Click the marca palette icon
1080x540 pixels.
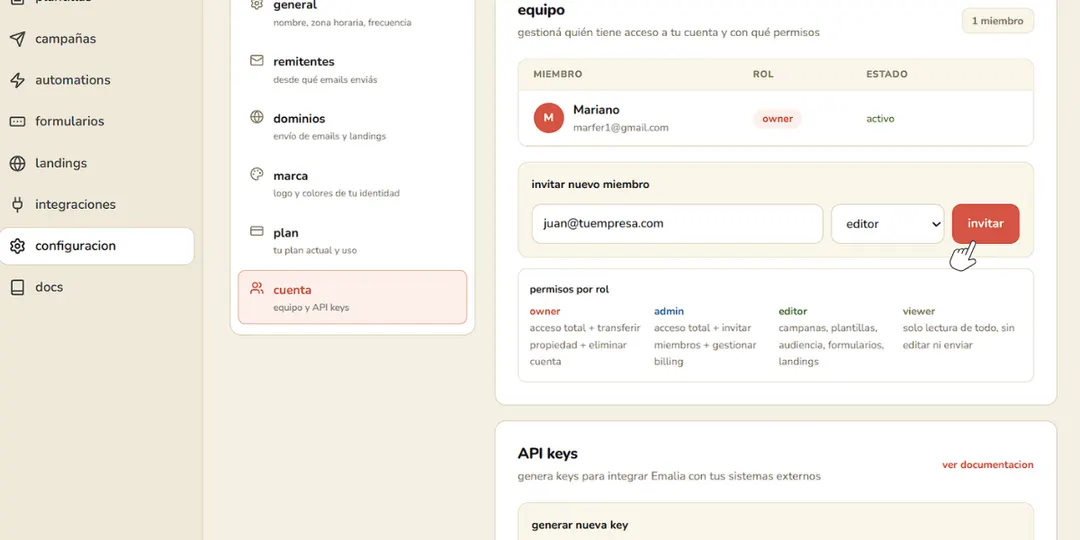click(x=256, y=174)
